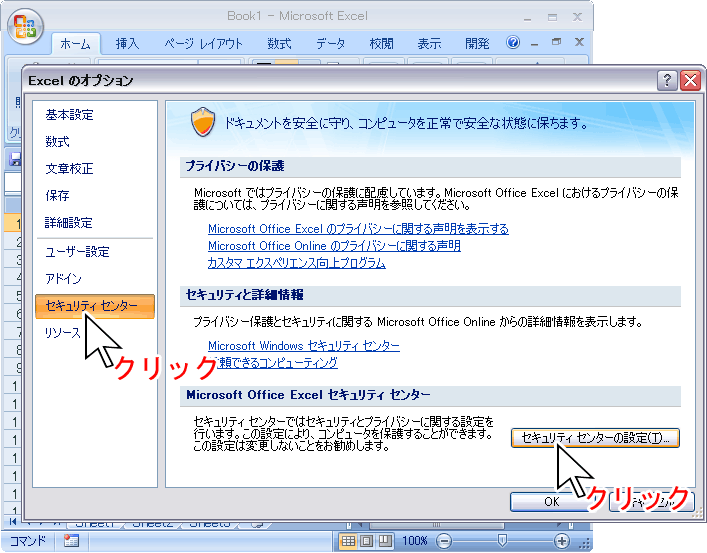Open Microsoft Office Online のプライバシーに関する声明 link
The height and width of the screenshot is (553, 707).
coord(334,246)
